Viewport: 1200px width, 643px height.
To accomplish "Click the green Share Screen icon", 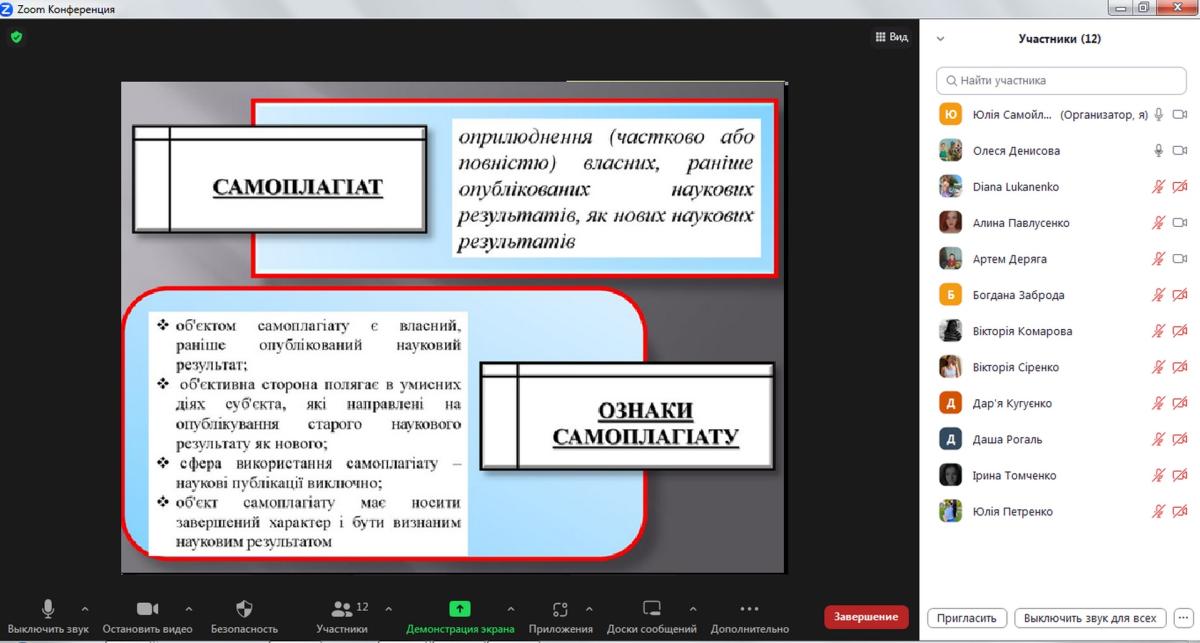I will coord(460,608).
